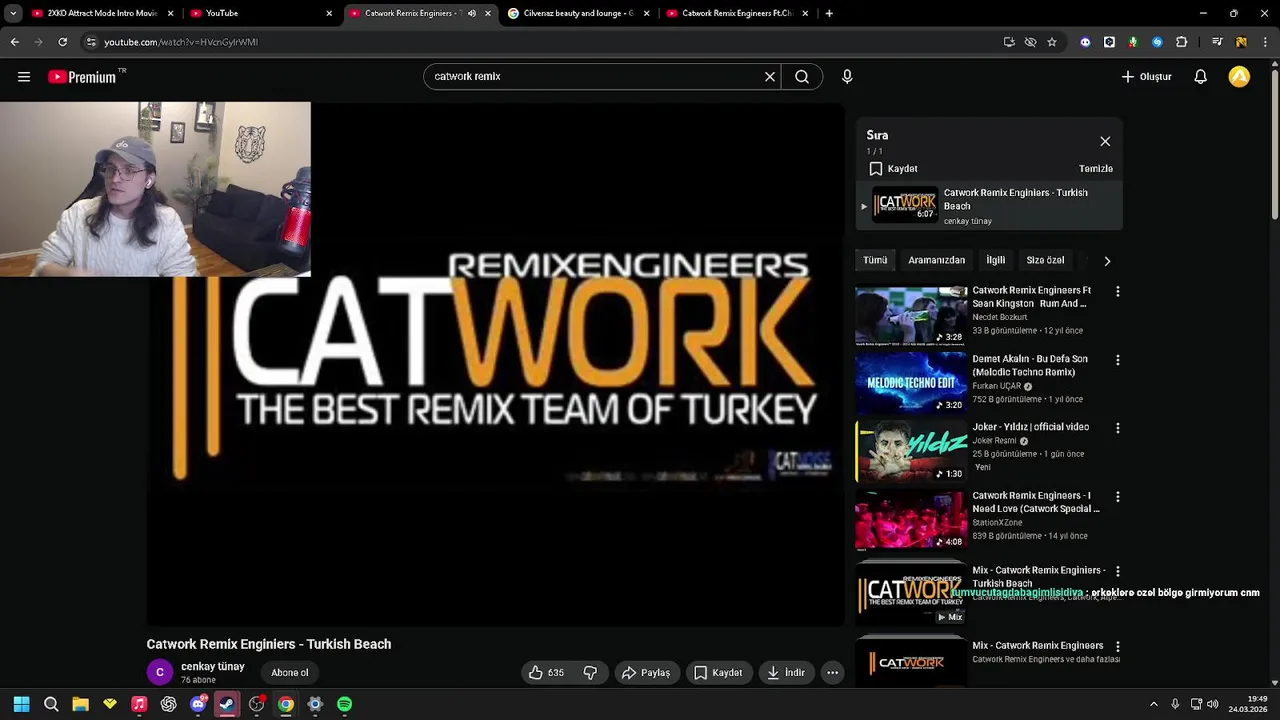1280x720 pixels.
Task: Open Steam from taskbar
Action: (x=227, y=704)
